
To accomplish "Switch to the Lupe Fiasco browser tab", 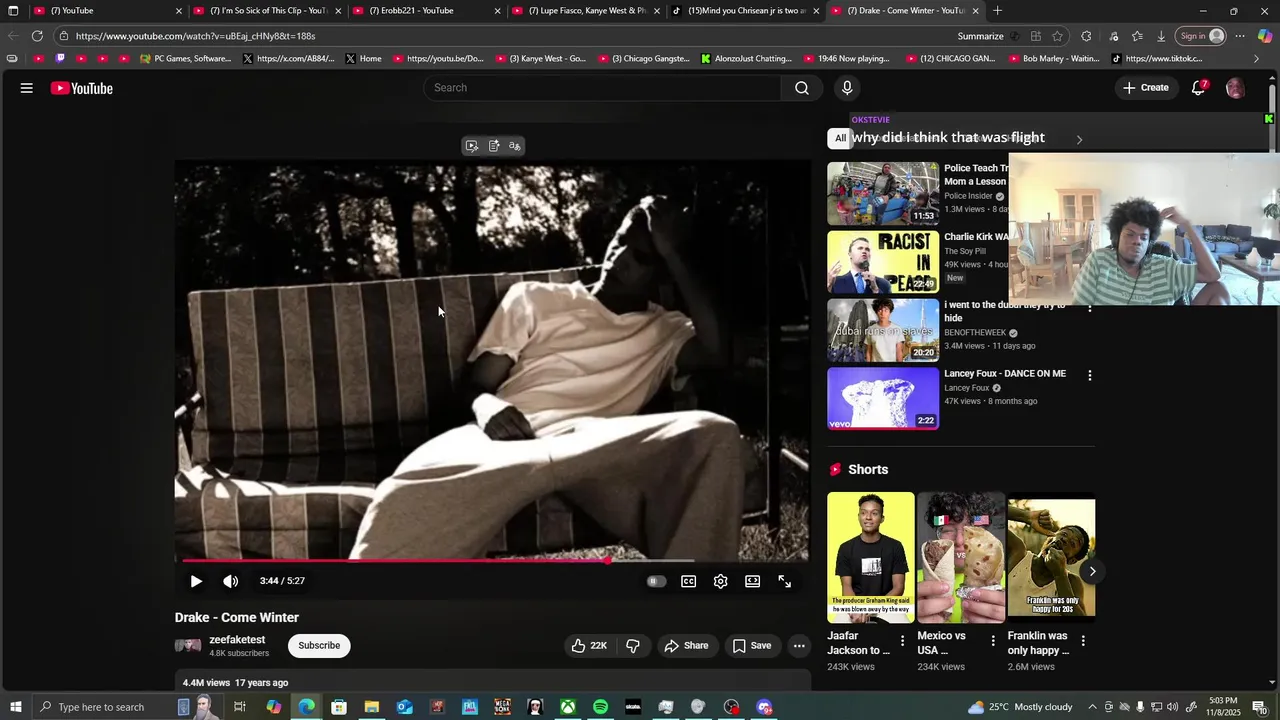I will [587, 11].
